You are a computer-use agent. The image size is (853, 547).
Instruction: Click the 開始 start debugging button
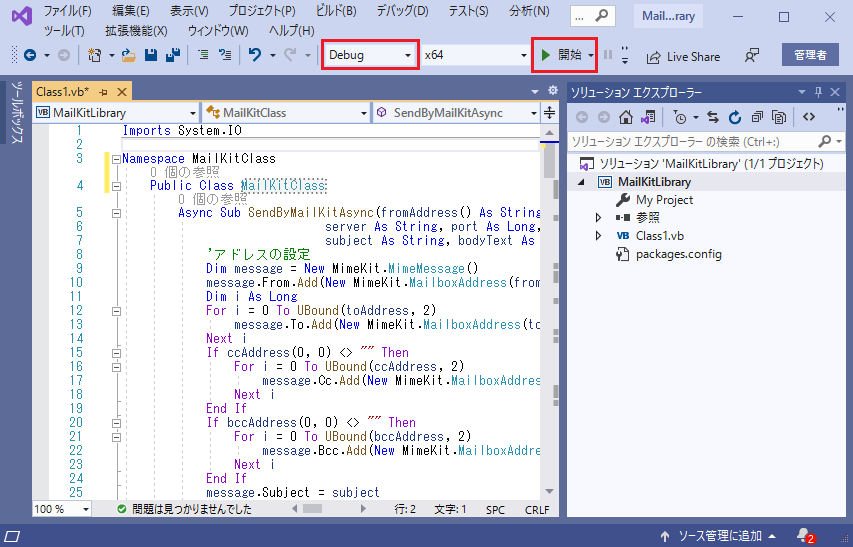pyautogui.click(x=561, y=55)
